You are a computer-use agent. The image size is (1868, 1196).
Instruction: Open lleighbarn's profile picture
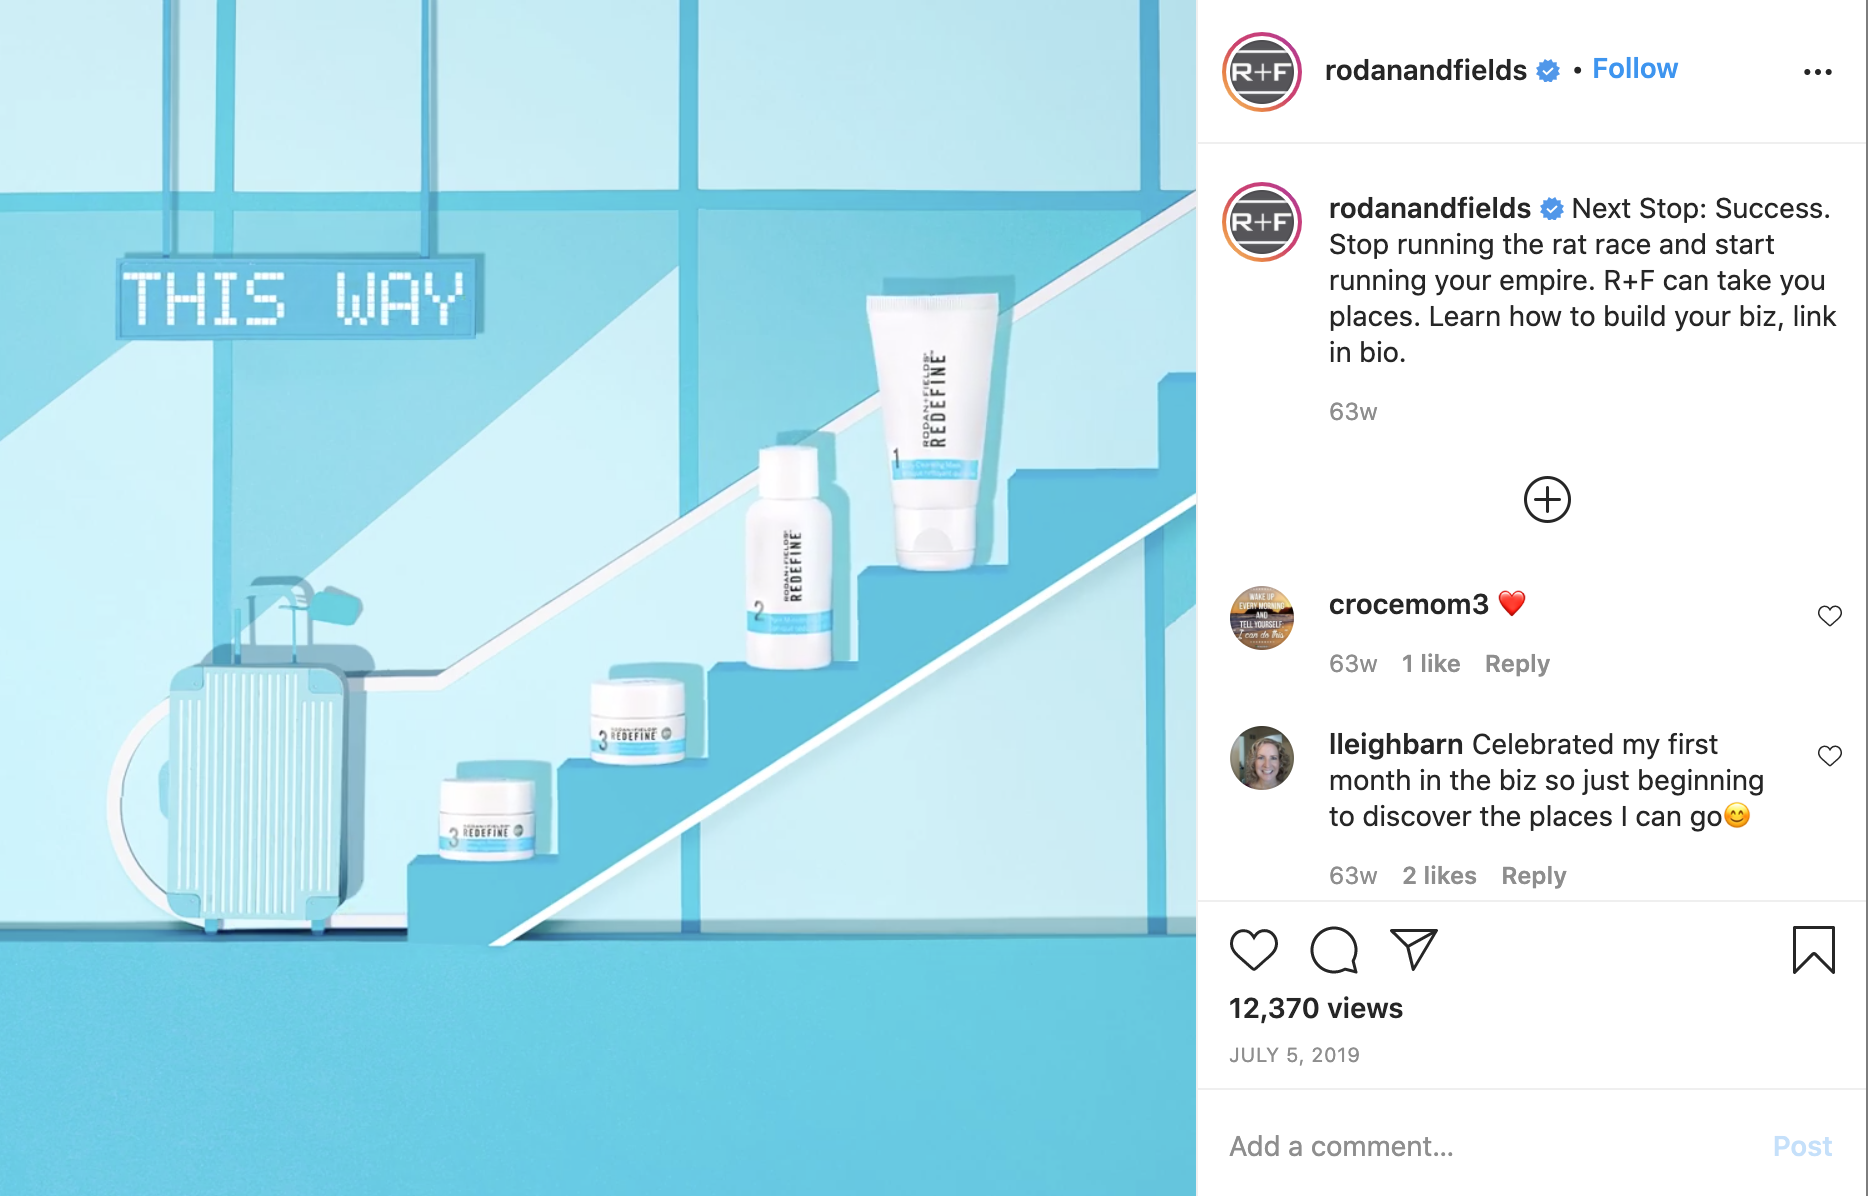tap(1261, 758)
